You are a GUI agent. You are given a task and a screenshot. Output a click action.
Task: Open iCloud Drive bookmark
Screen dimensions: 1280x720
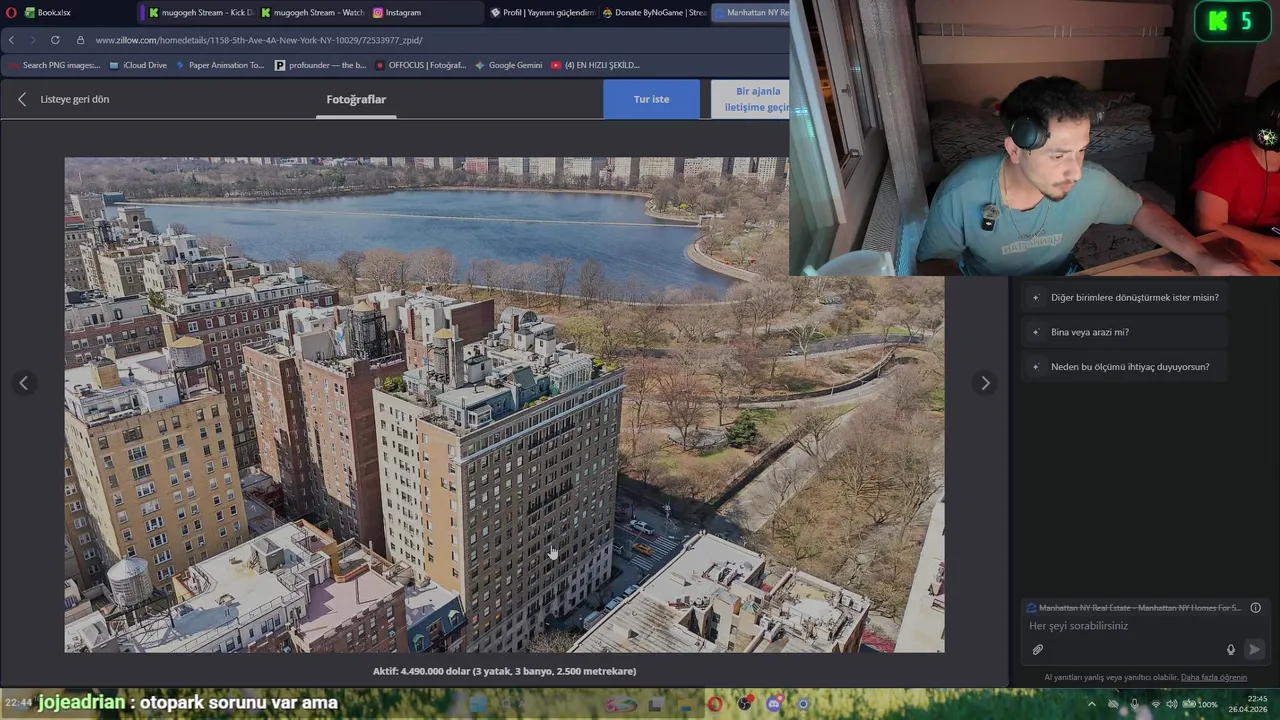pos(138,65)
